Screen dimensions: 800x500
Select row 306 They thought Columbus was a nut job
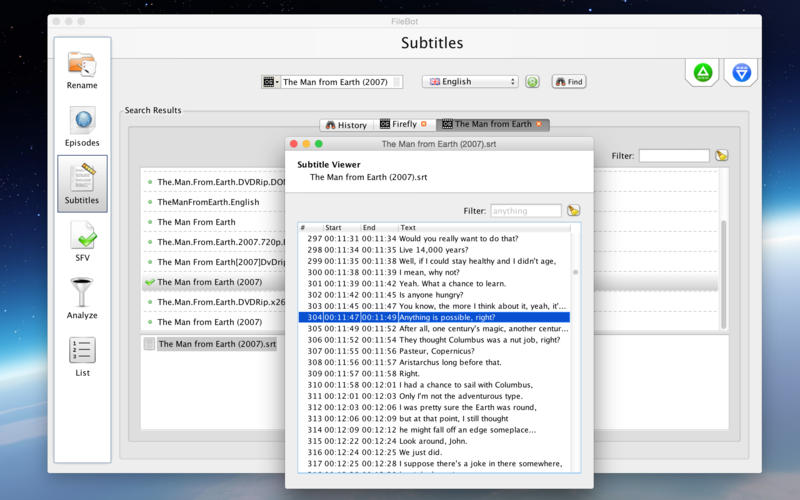point(434,340)
